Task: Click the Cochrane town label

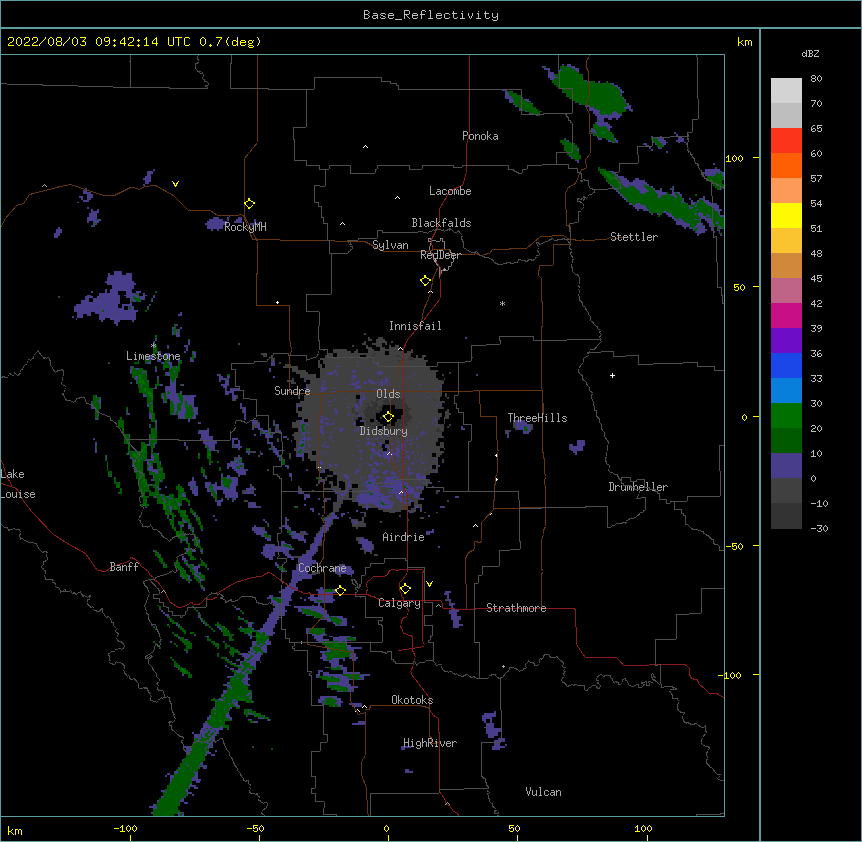Action: click(x=322, y=568)
